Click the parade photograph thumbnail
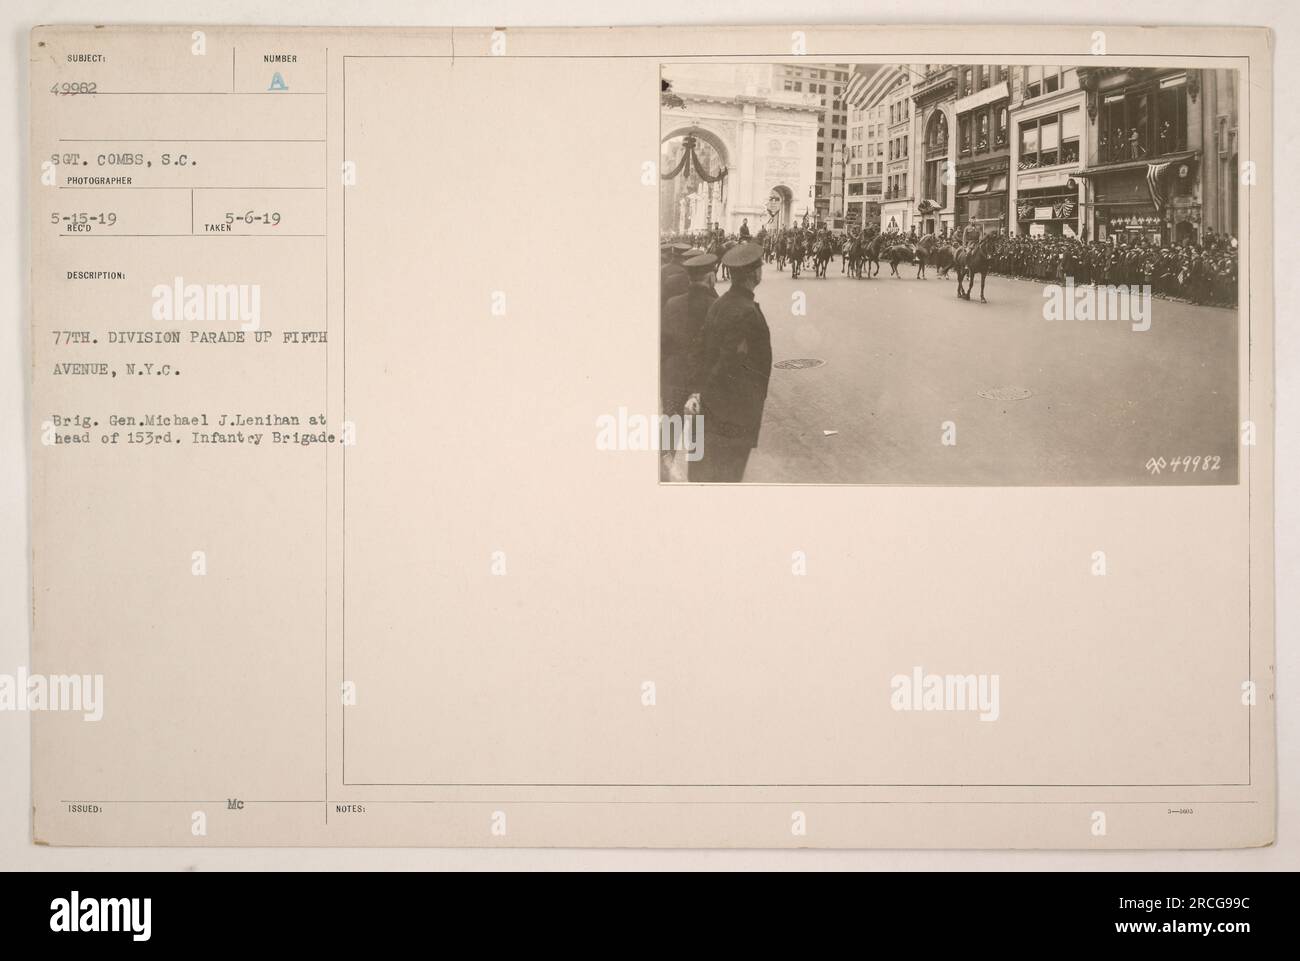 (x=948, y=275)
